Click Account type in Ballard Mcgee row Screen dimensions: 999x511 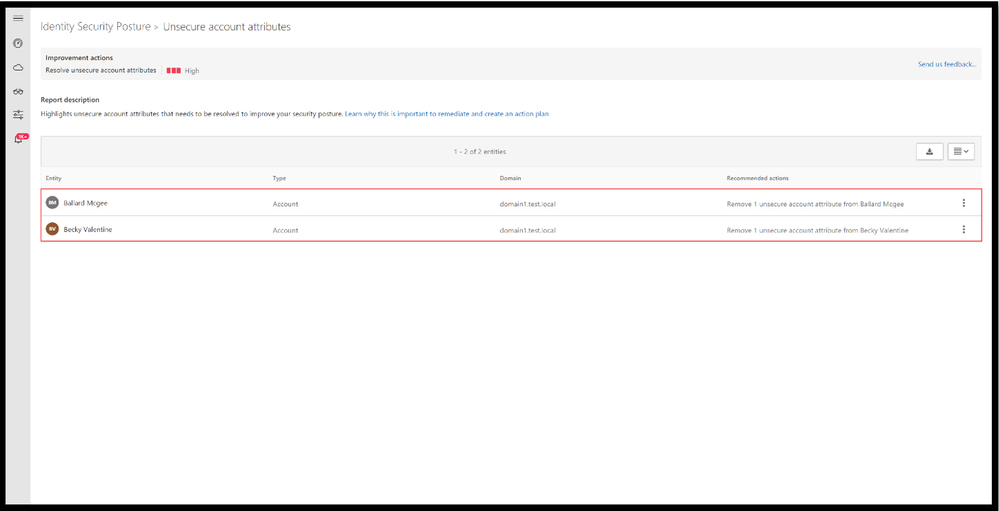point(285,204)
